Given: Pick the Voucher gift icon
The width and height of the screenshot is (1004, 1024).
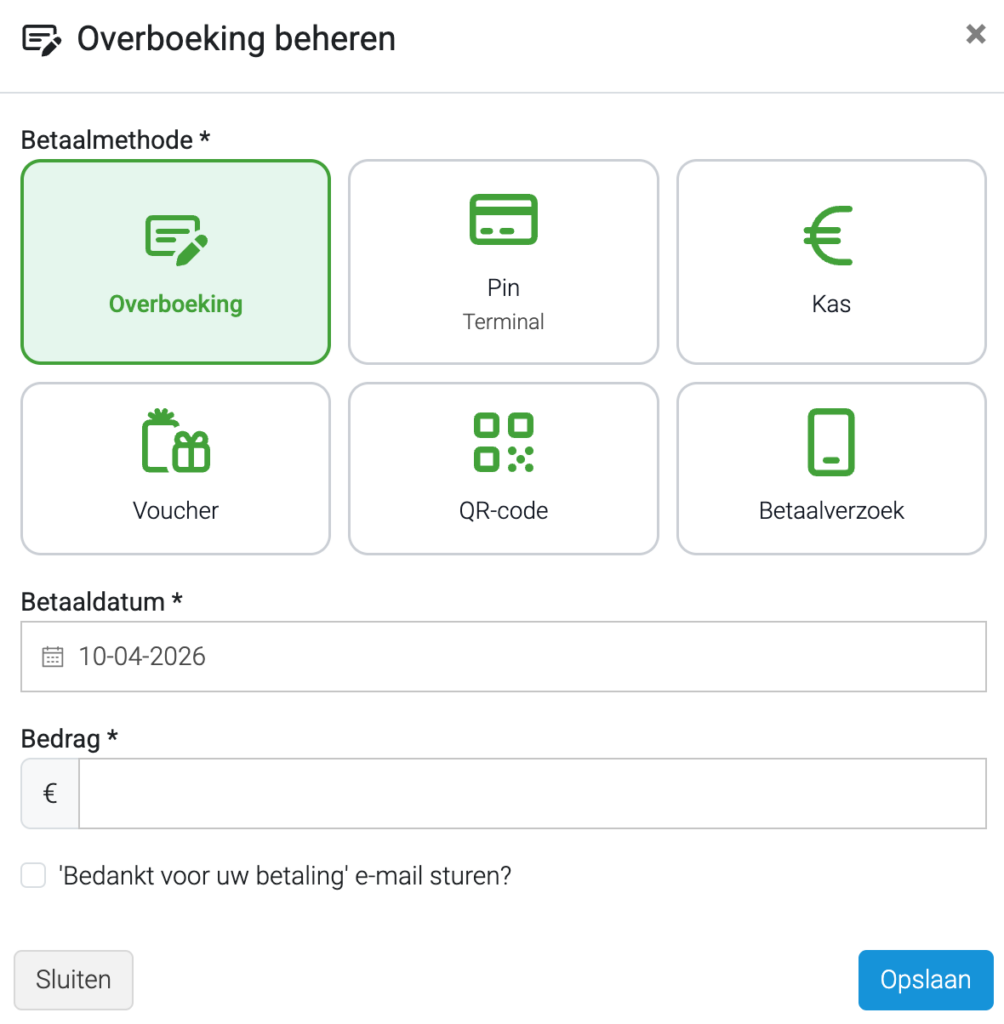Looking at the screenshot, I should [176, 440].
